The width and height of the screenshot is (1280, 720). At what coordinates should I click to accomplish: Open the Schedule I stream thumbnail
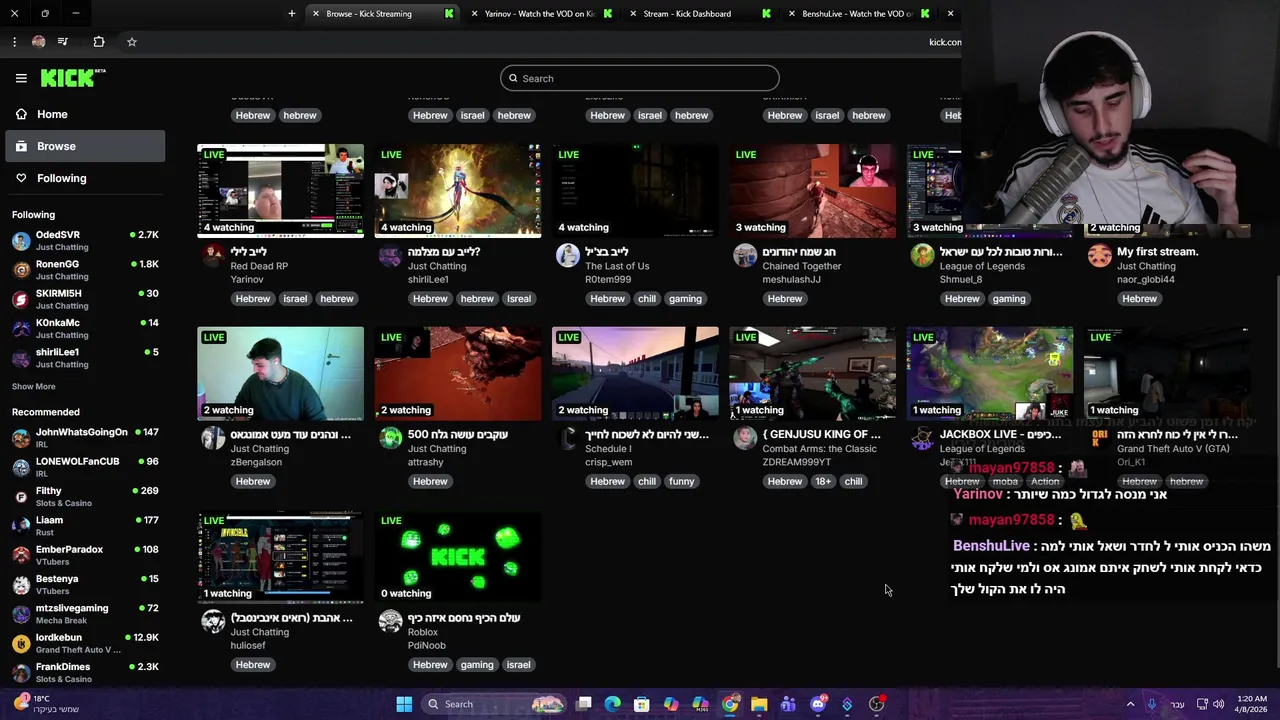coord(635,373)
